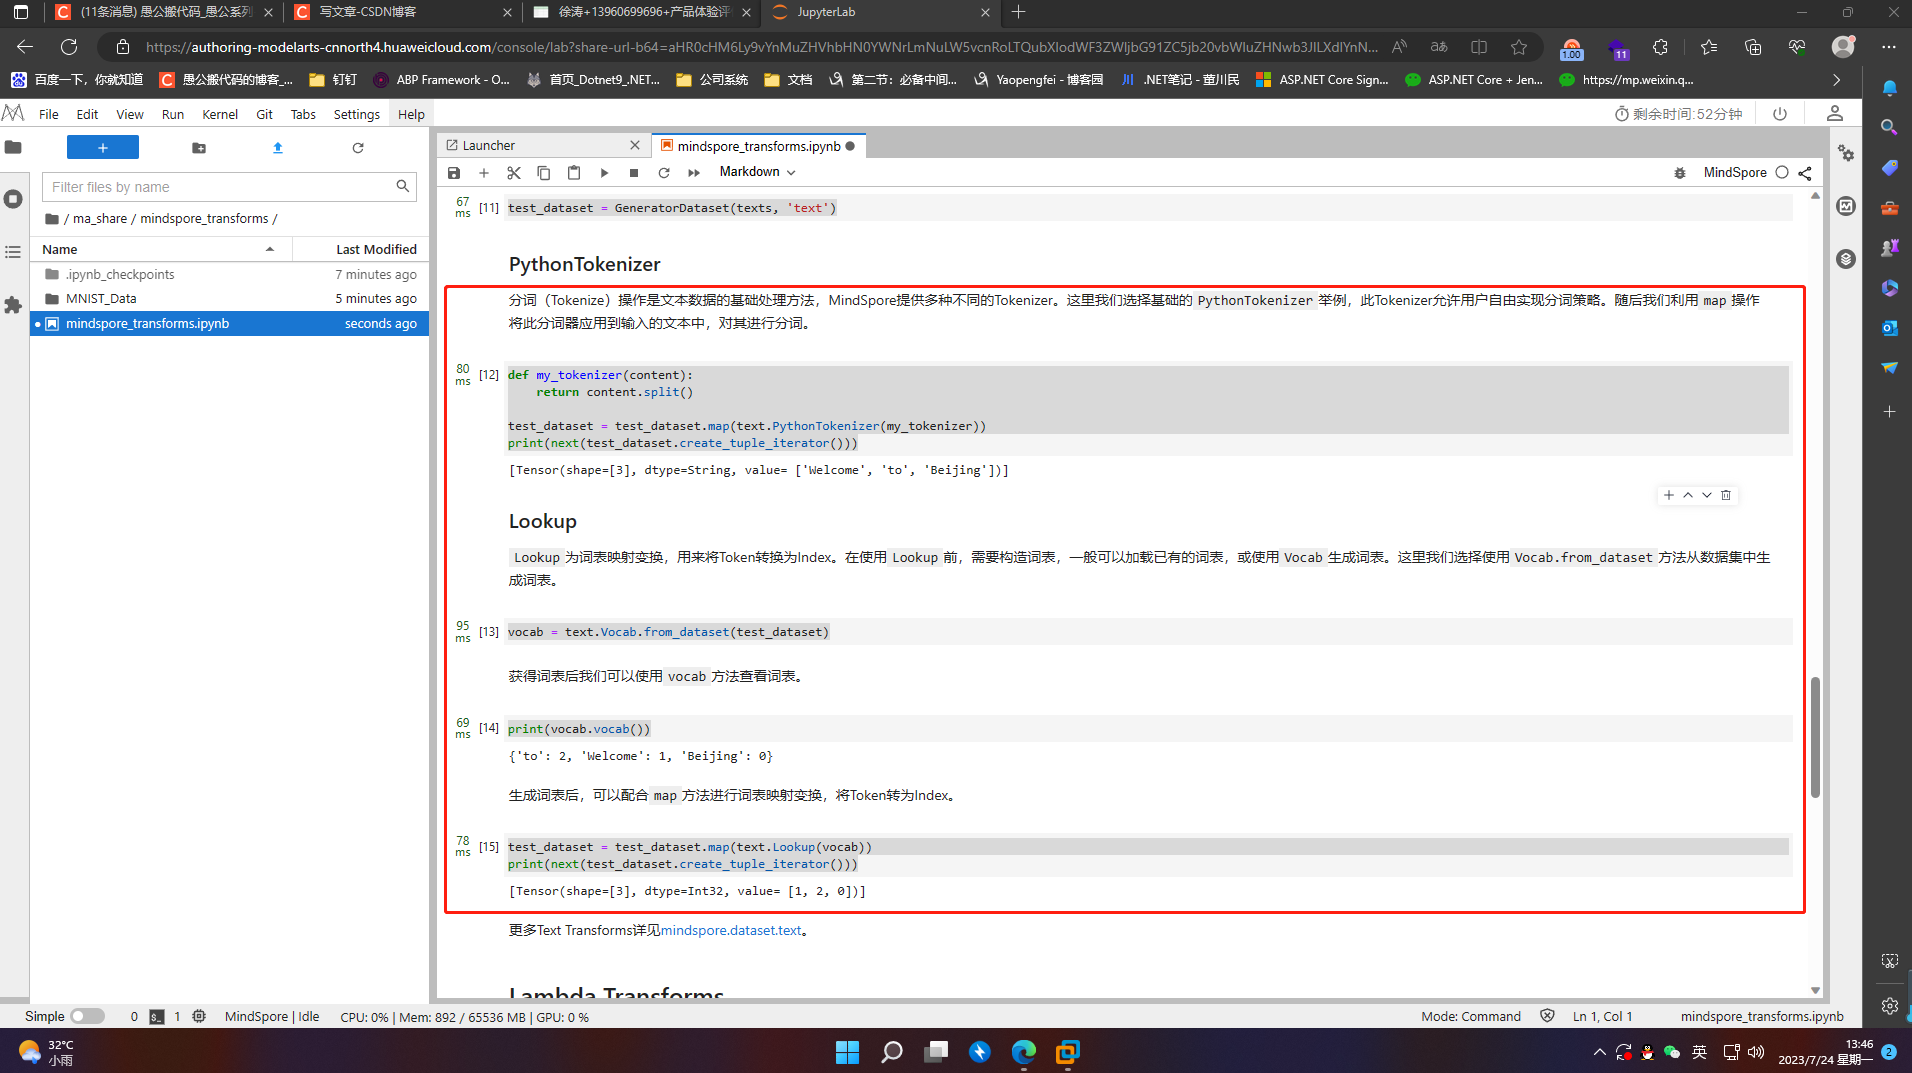Delete the active cell with trash icon
1912x1073 pixels.
(x=1726, y=495)
